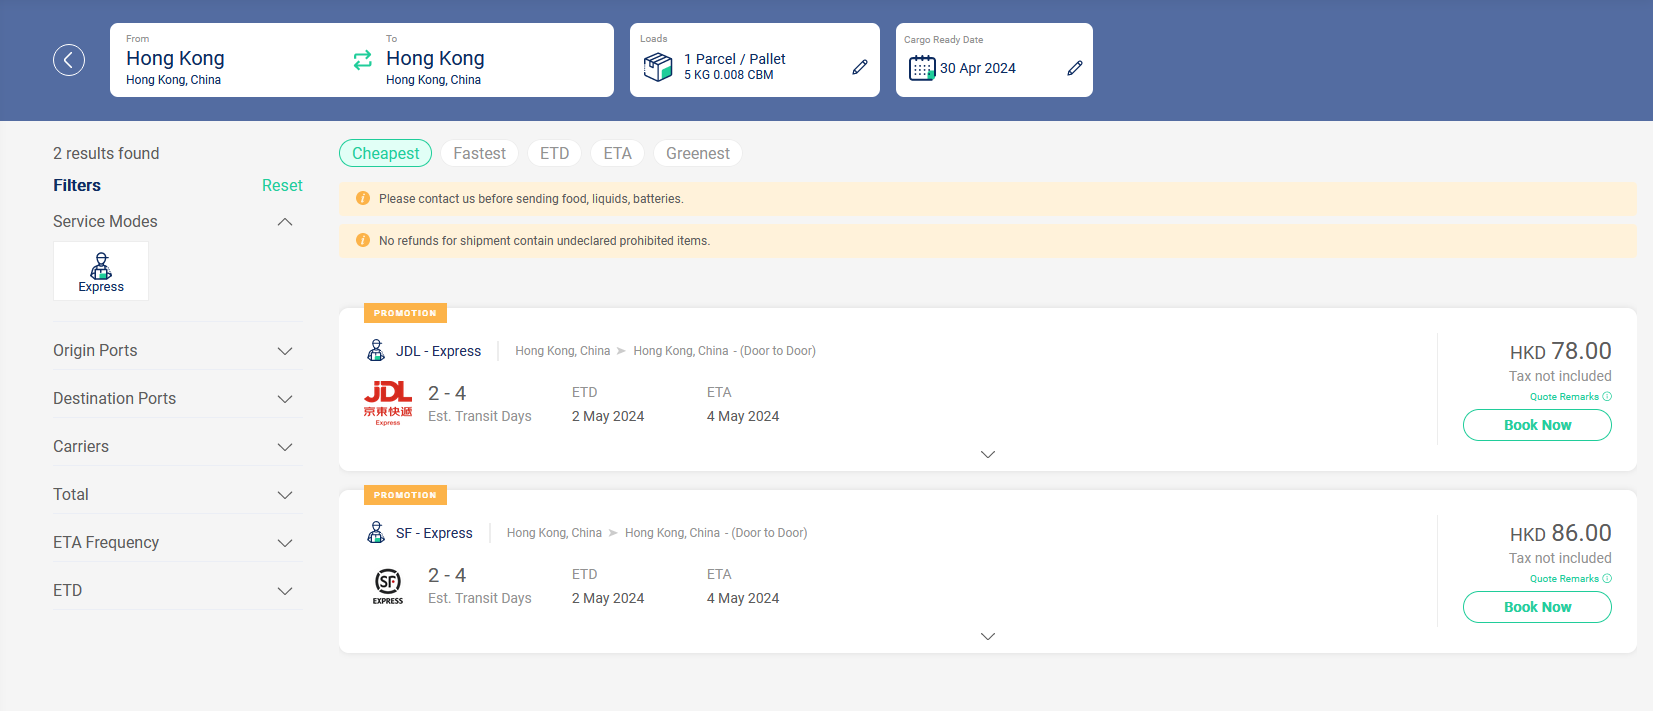Click the 'JDL - Express' service name

[x=438, y=351]
